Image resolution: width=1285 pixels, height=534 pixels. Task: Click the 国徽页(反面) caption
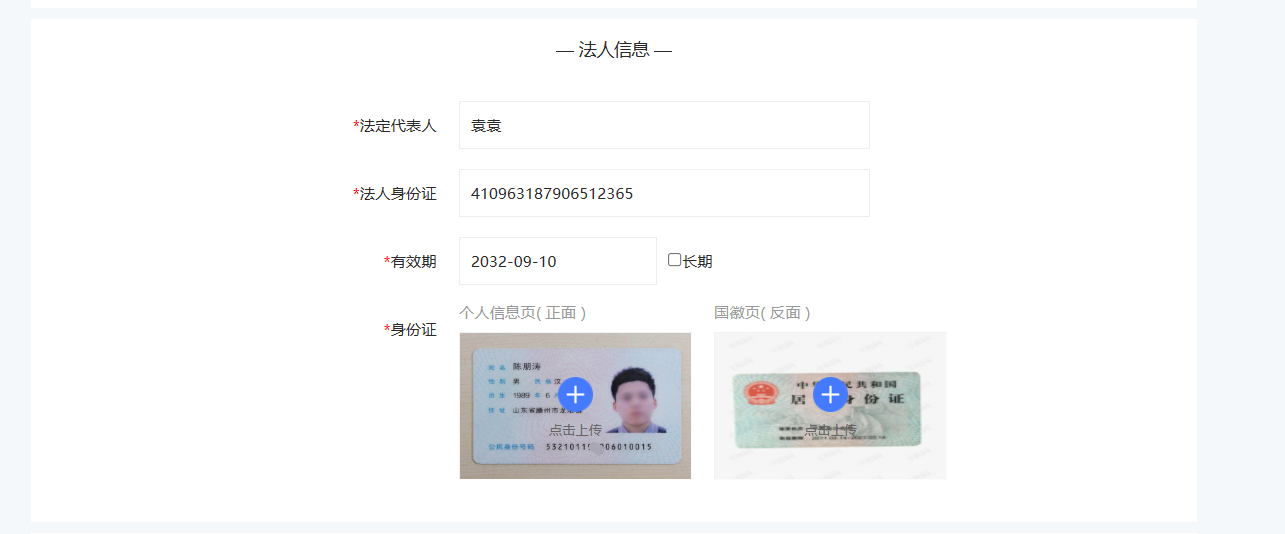click(762, 313)
